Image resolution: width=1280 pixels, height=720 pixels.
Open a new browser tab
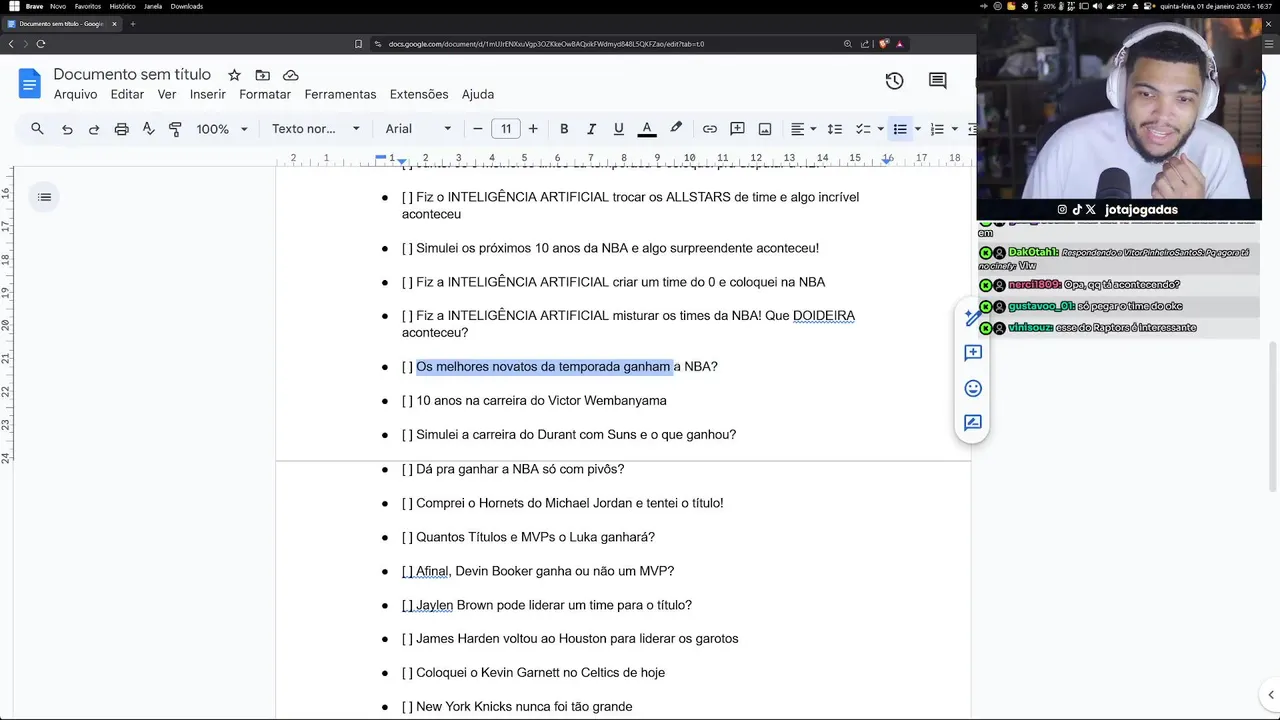point(132,24)
